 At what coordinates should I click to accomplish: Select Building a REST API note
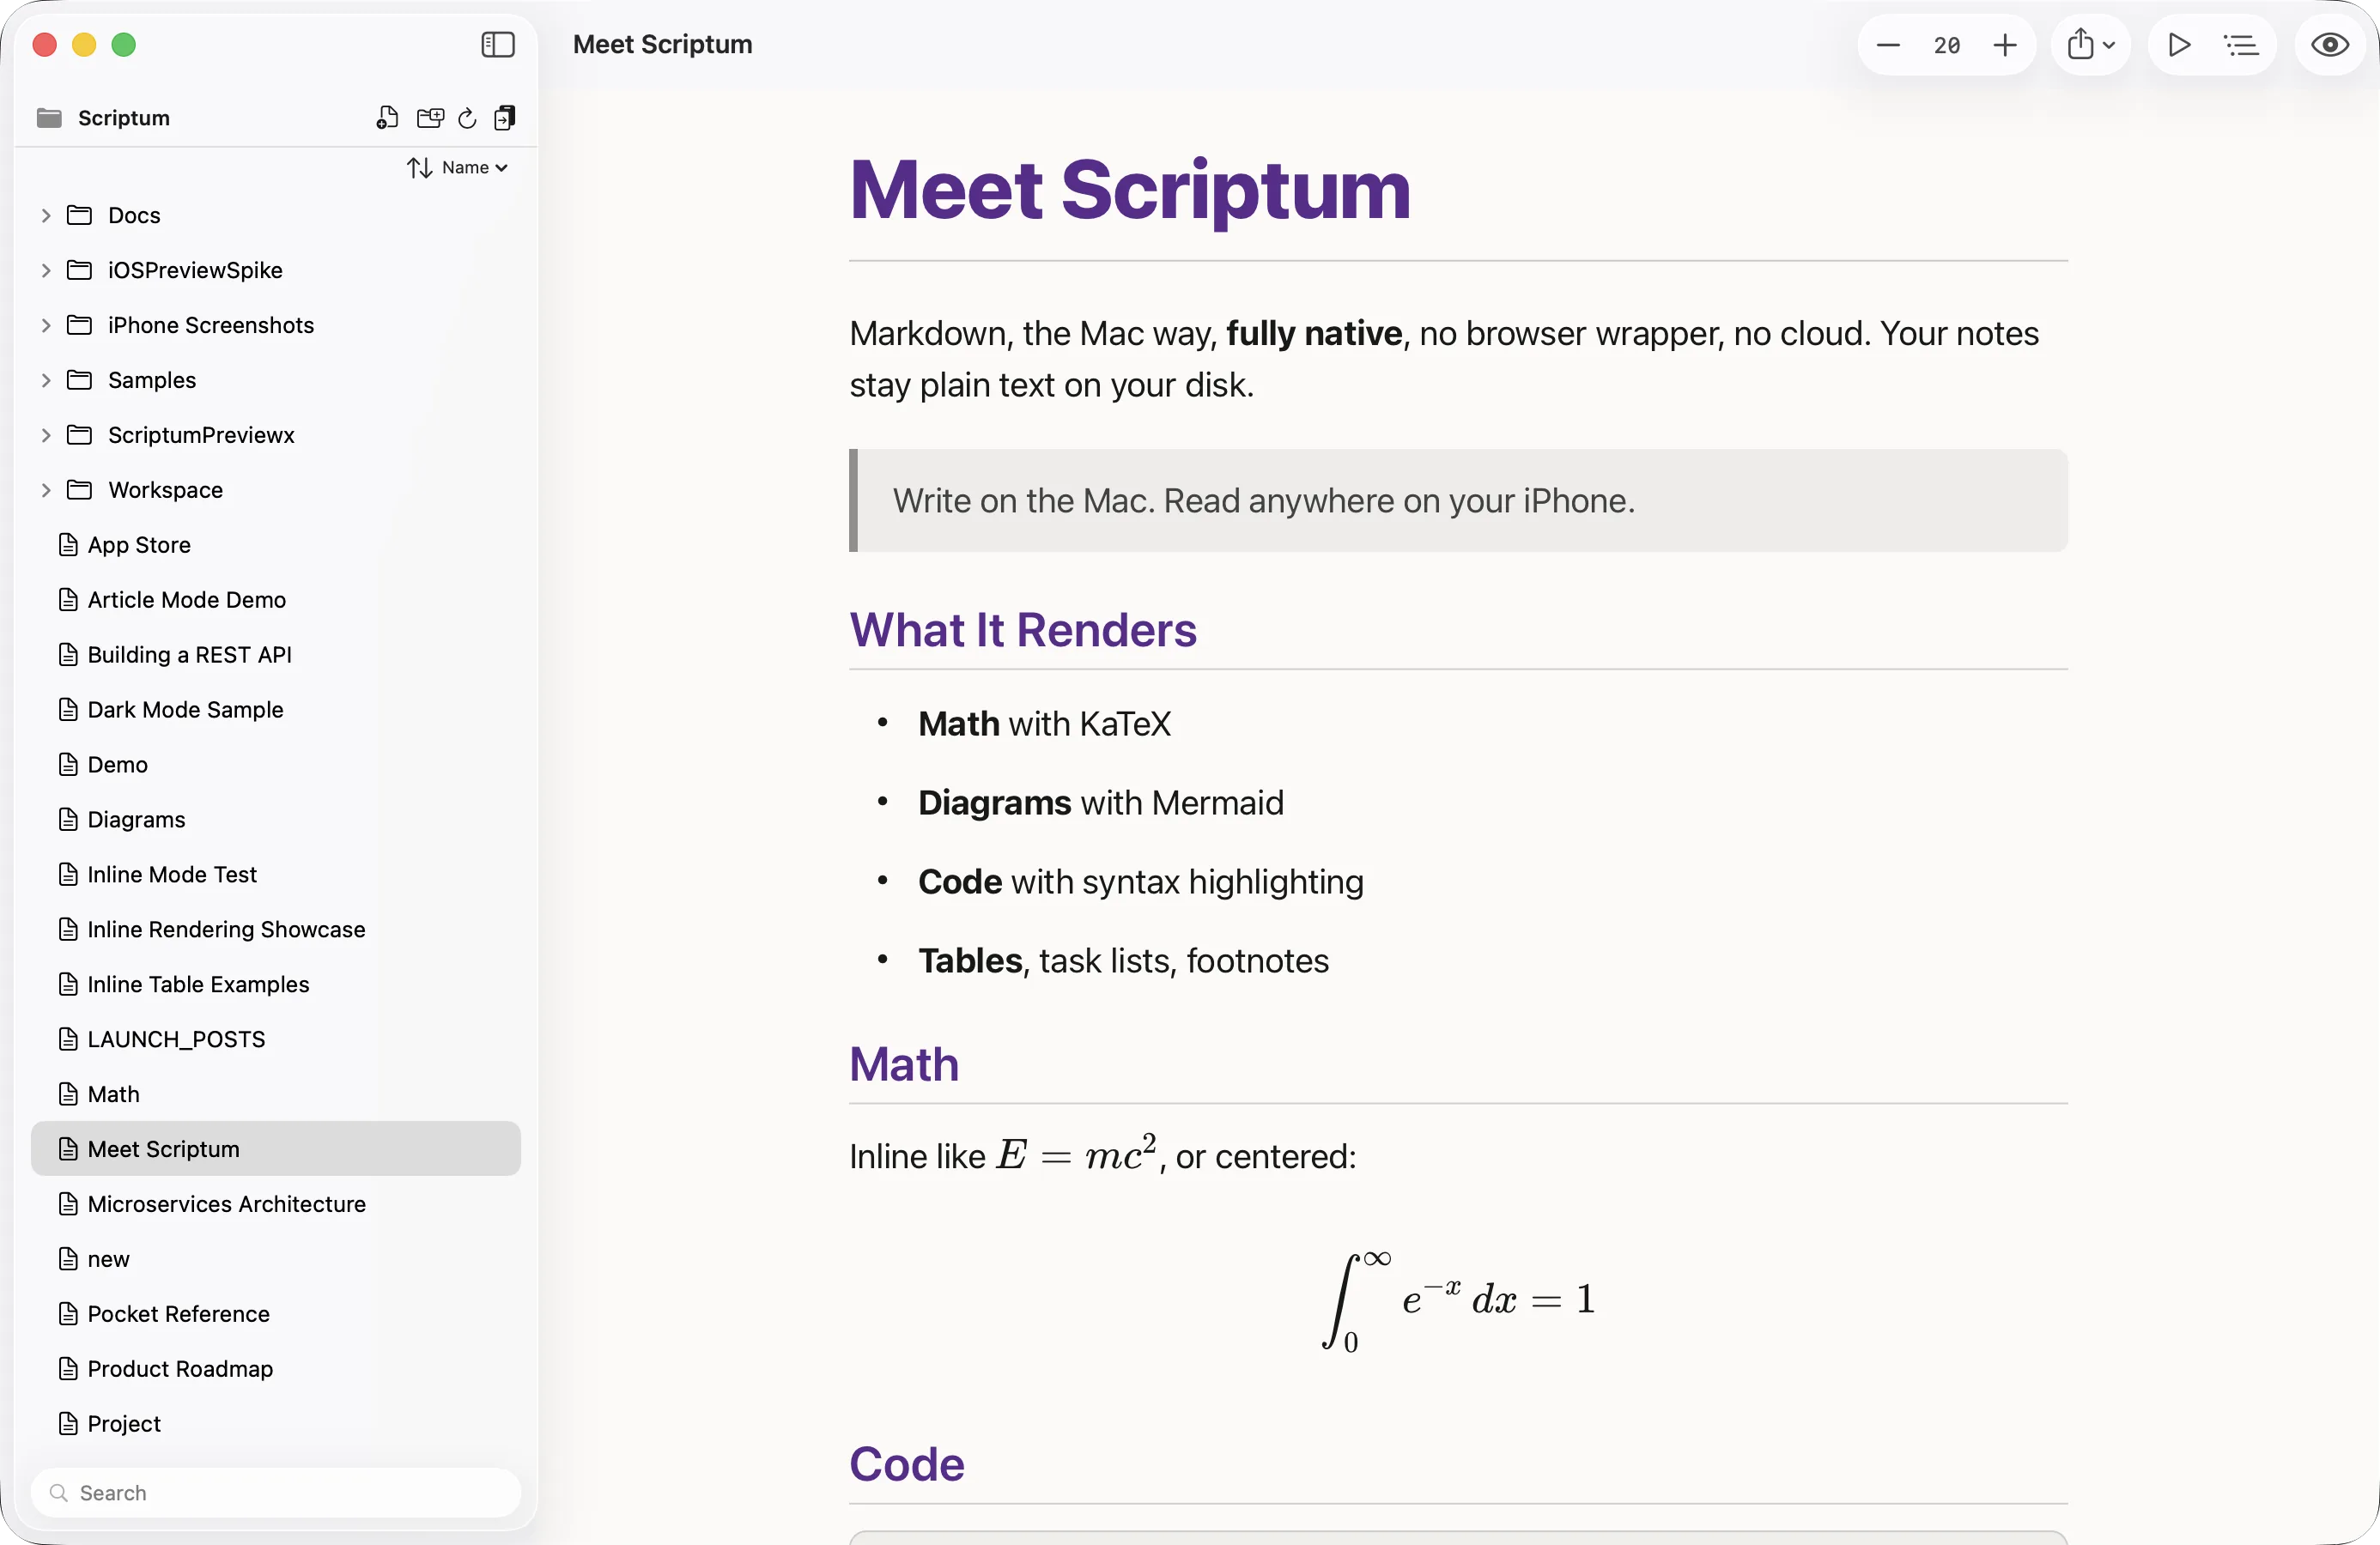point(276,655)
